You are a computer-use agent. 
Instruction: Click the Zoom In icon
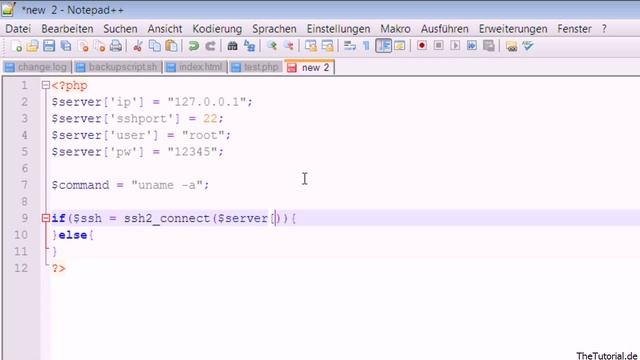(272, 46)
